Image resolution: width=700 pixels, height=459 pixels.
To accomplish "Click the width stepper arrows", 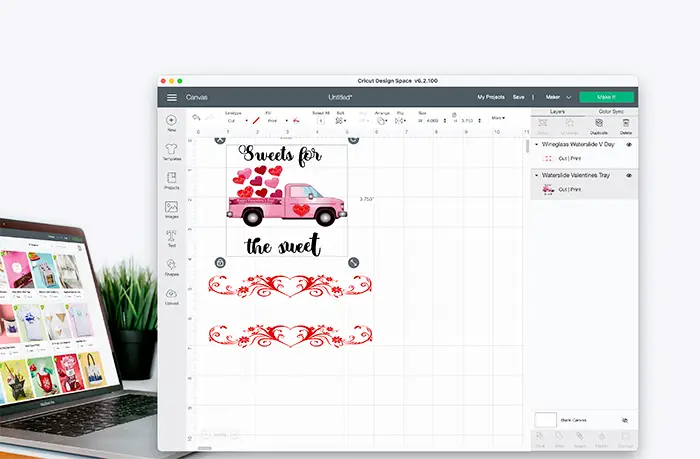I will pos(445,121).
